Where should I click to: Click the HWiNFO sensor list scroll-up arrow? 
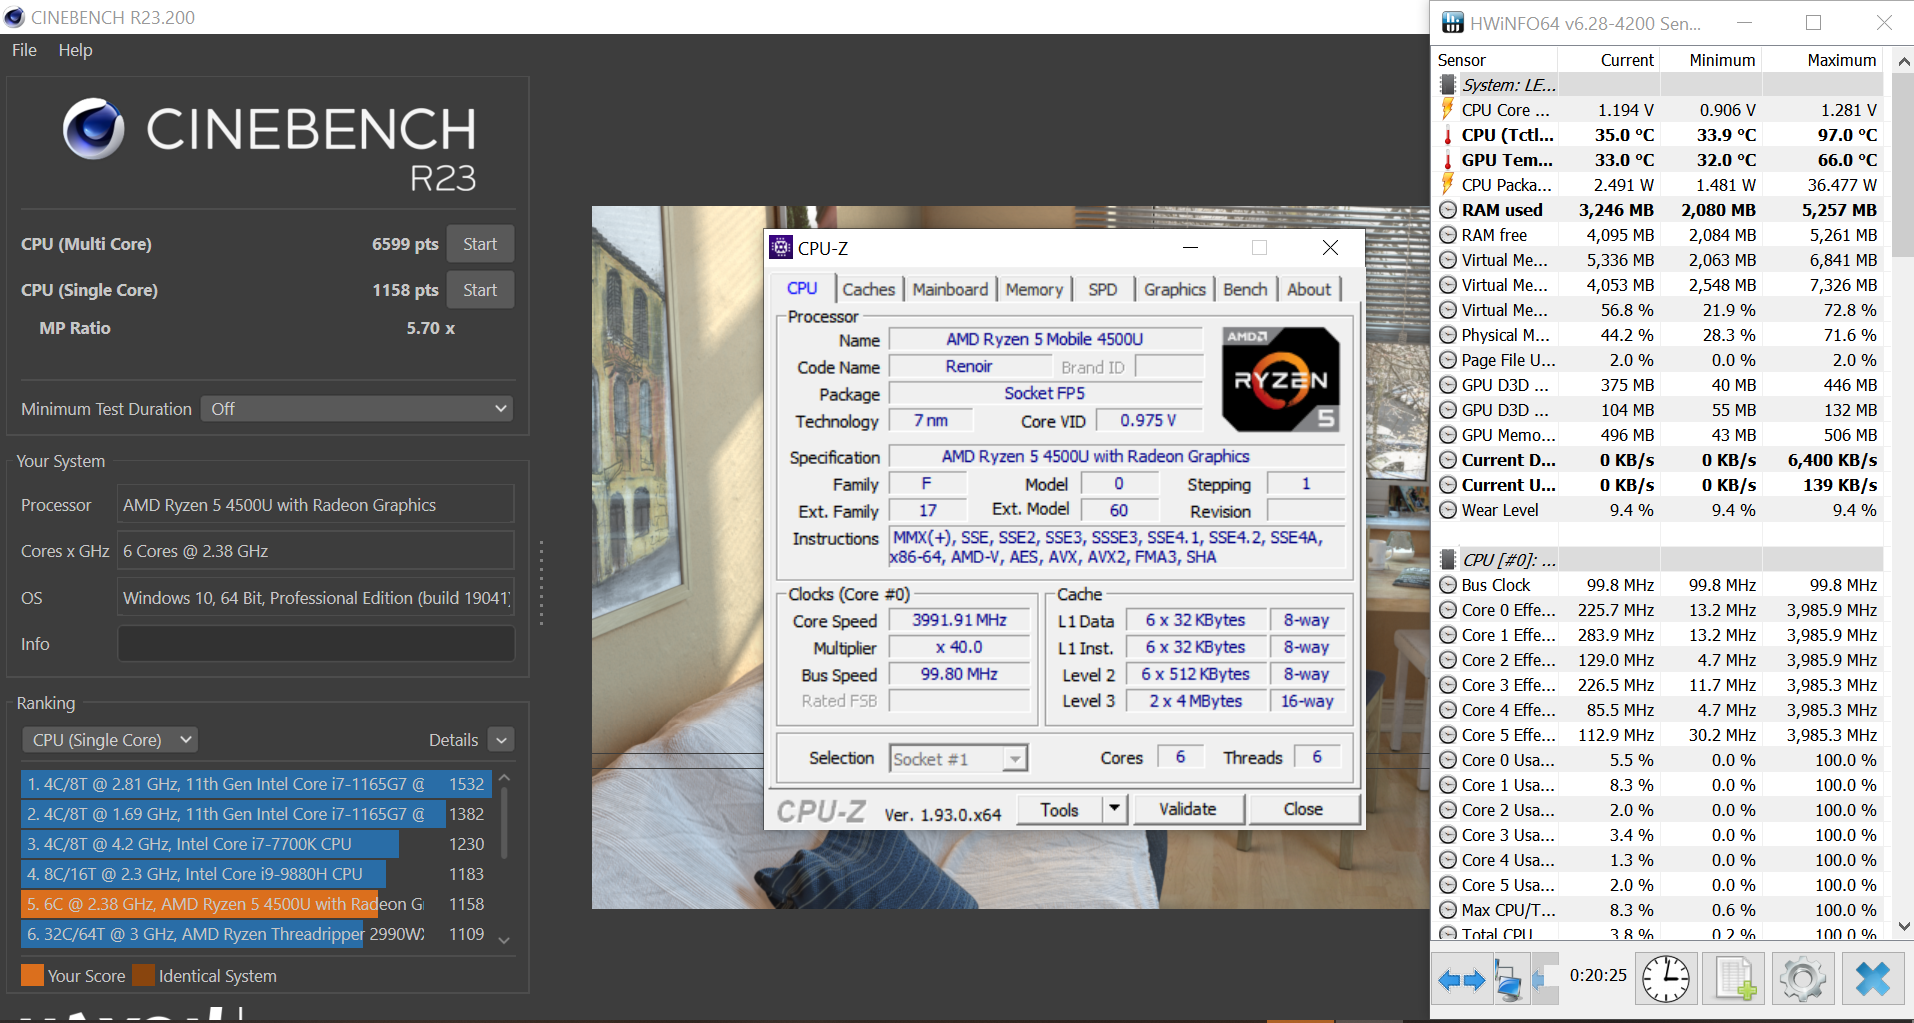pyautogui.click(x=1904, y=61)
